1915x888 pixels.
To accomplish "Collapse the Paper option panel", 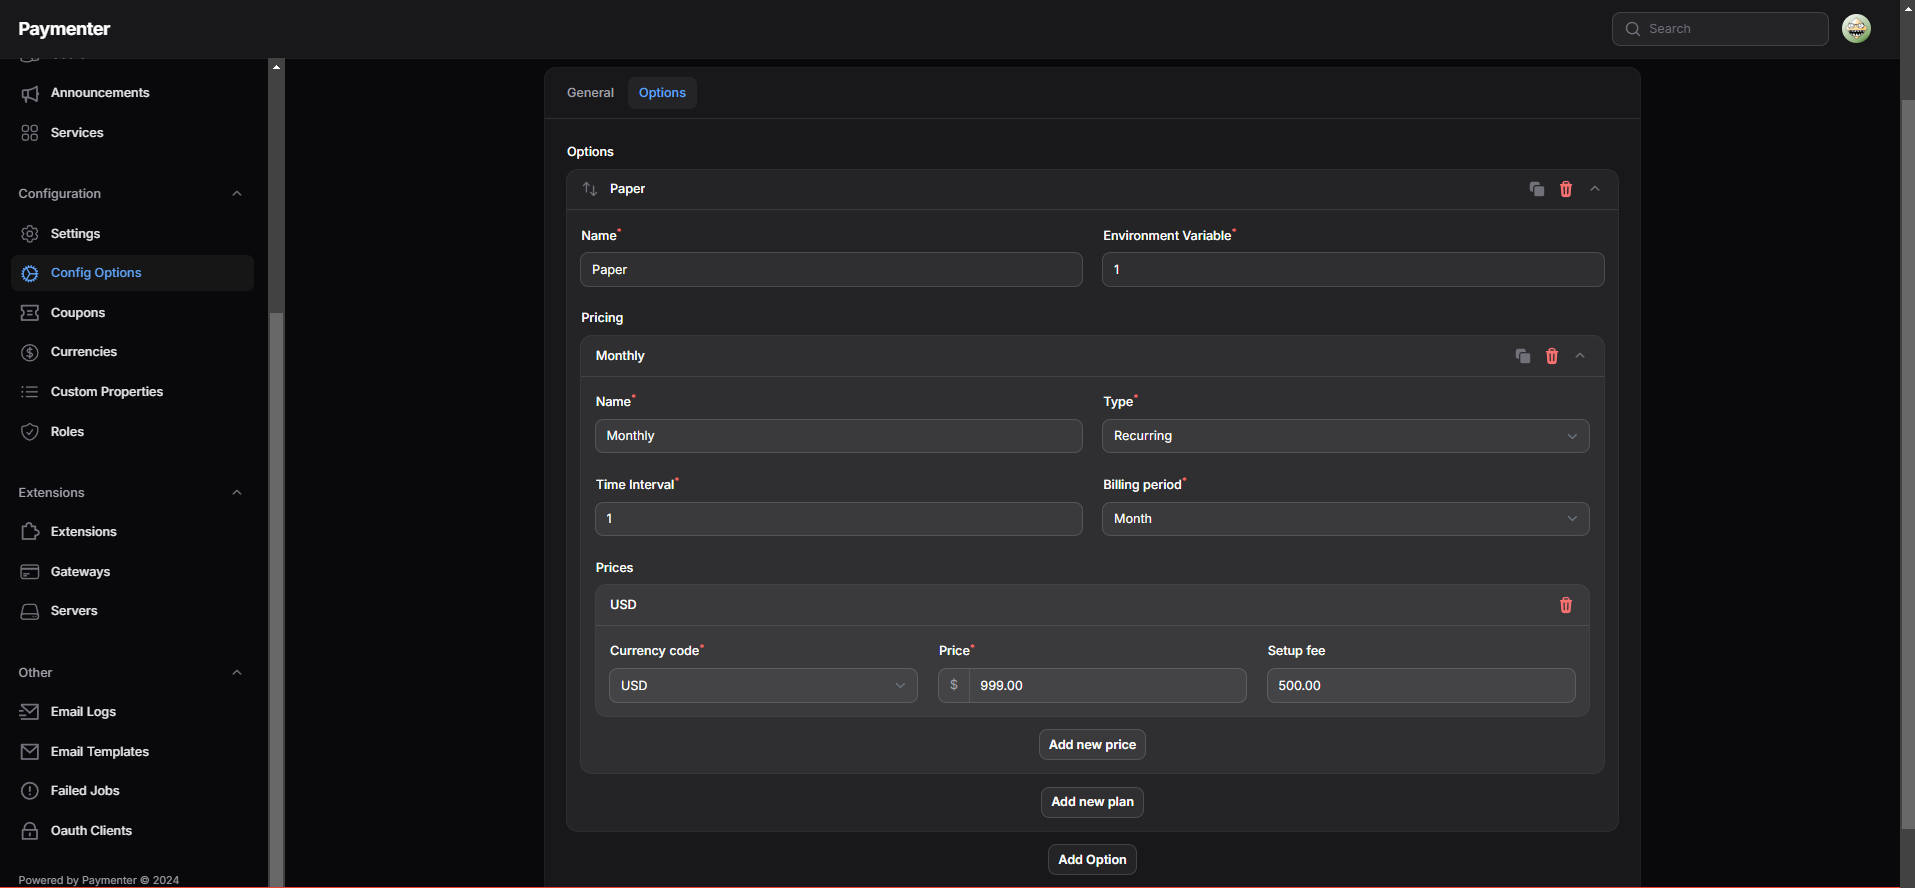I will pyautogui.click(x=1595, y=189).
